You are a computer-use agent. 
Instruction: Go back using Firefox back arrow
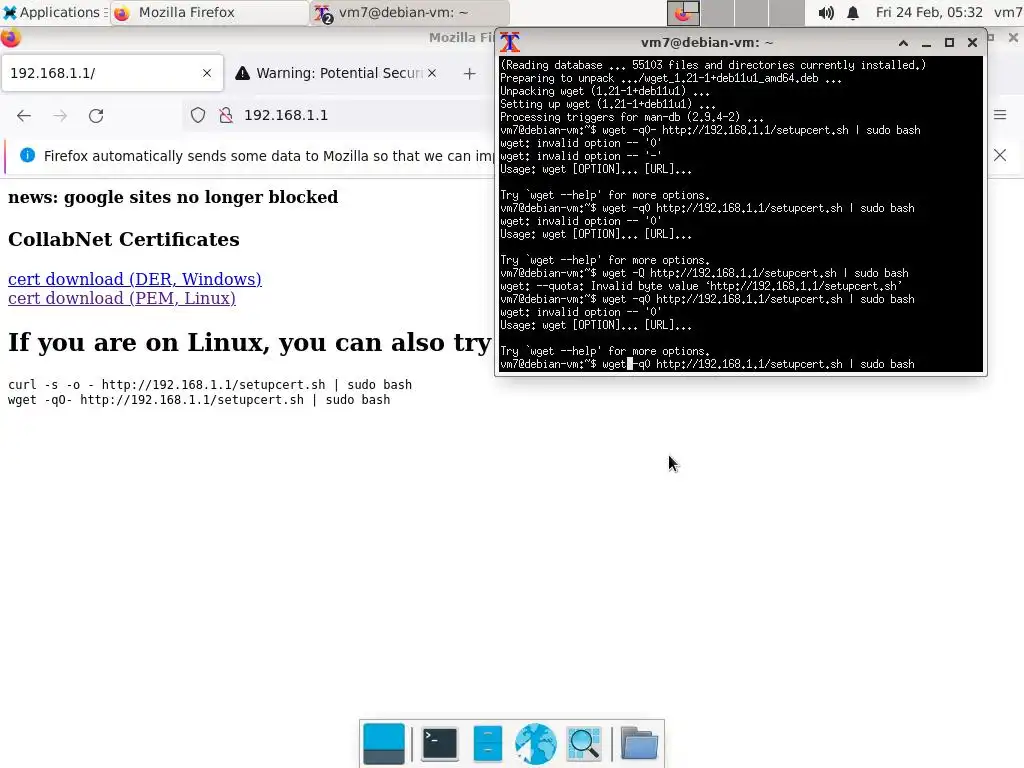(x=24, y=116)
